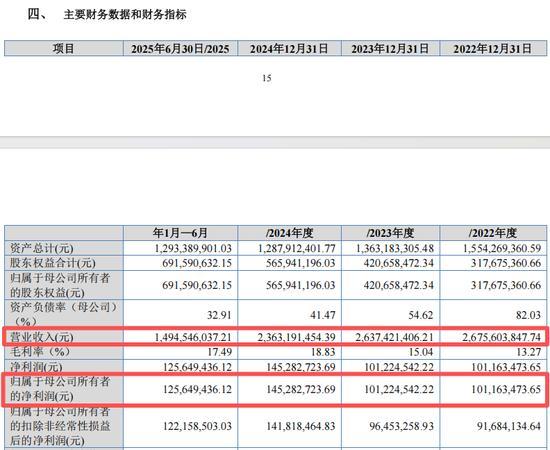Select the 资产总计(元) row label
The height and width of the screenshot is (450, 550).
coord(42,248)
